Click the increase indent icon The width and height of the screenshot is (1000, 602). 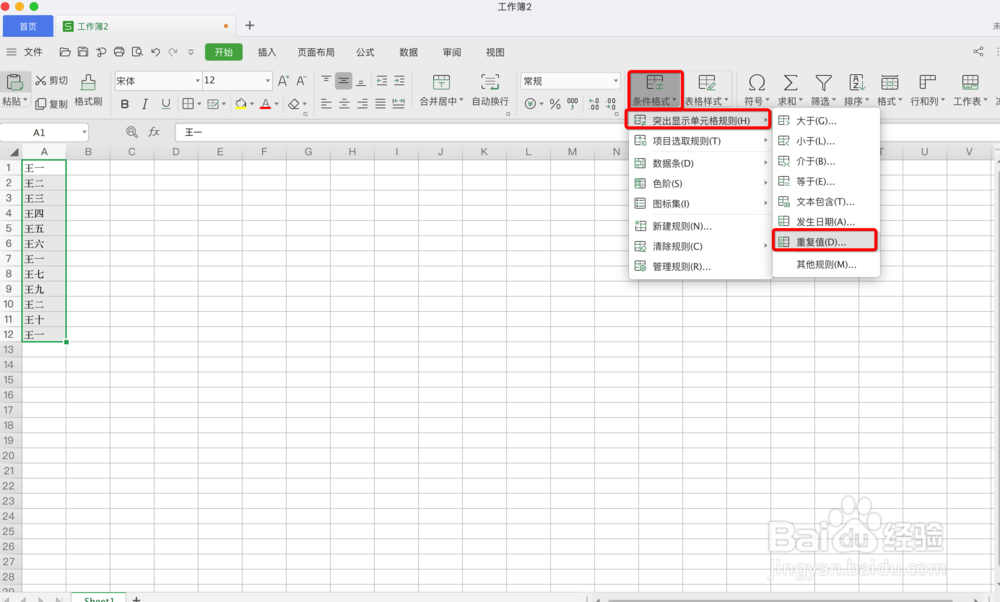pyautogui.click(x=399, y=80)
